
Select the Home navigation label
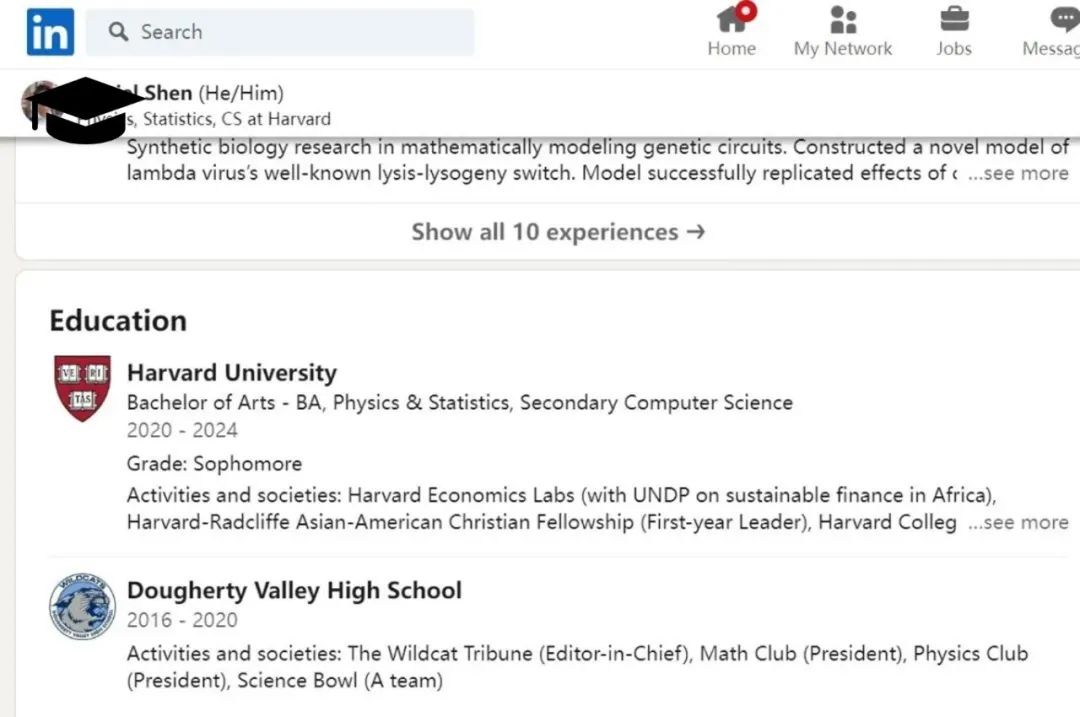coord(732,48)
